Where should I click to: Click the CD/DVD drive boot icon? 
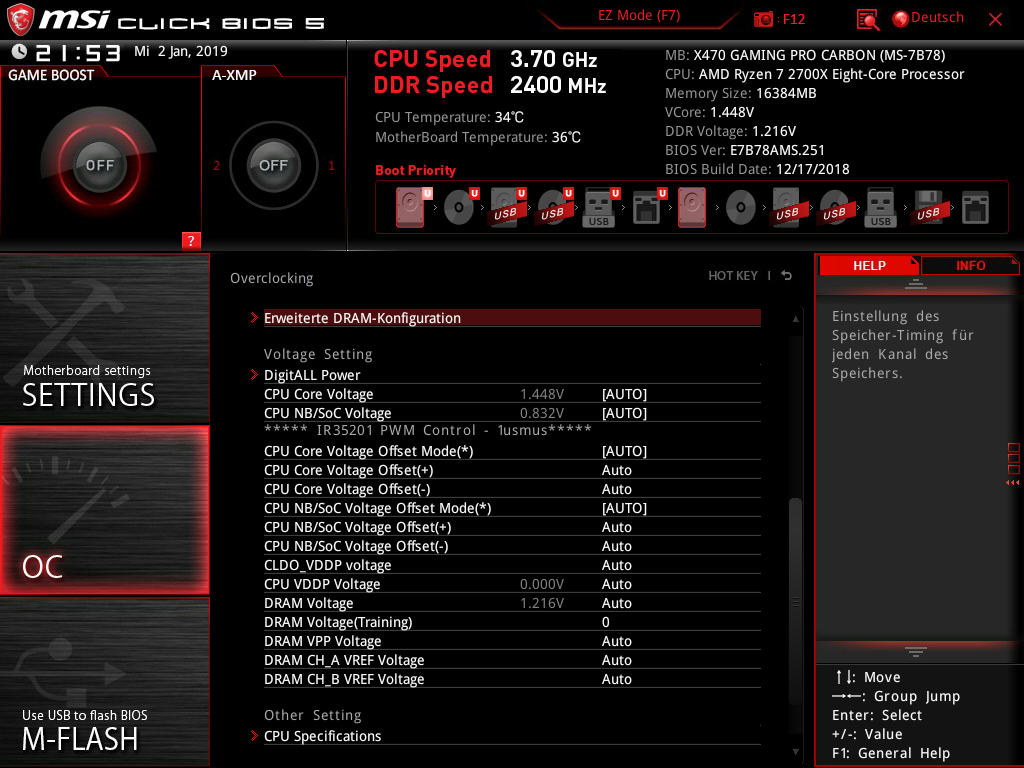[458, 207]
